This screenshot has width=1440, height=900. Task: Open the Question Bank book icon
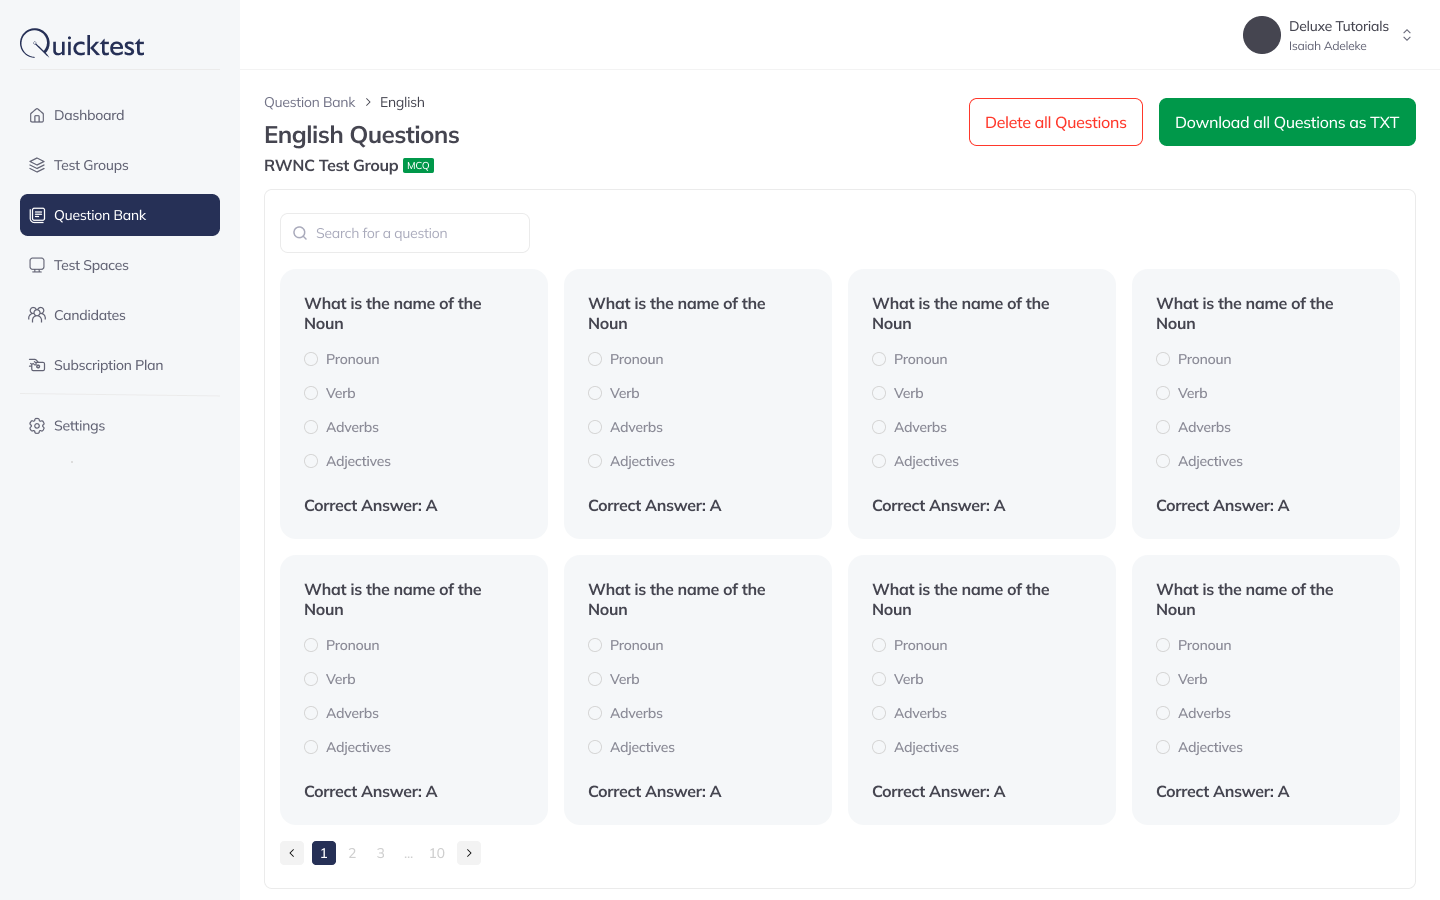[x=37, y=214]
